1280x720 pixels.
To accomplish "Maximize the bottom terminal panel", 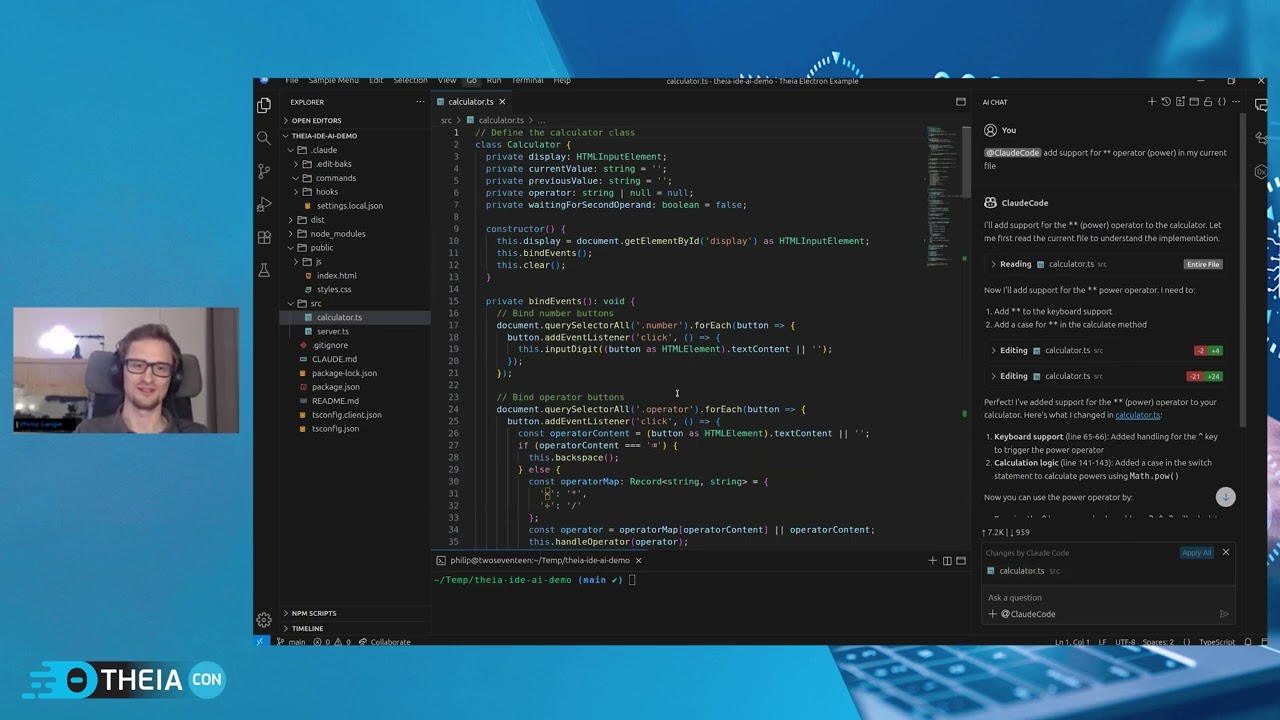I will click(961, 561).
